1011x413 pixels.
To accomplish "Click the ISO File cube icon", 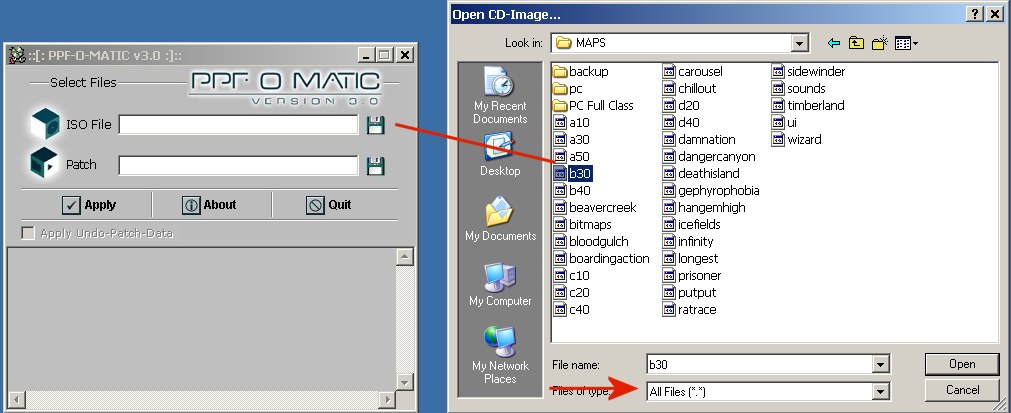I will (45, 124).
